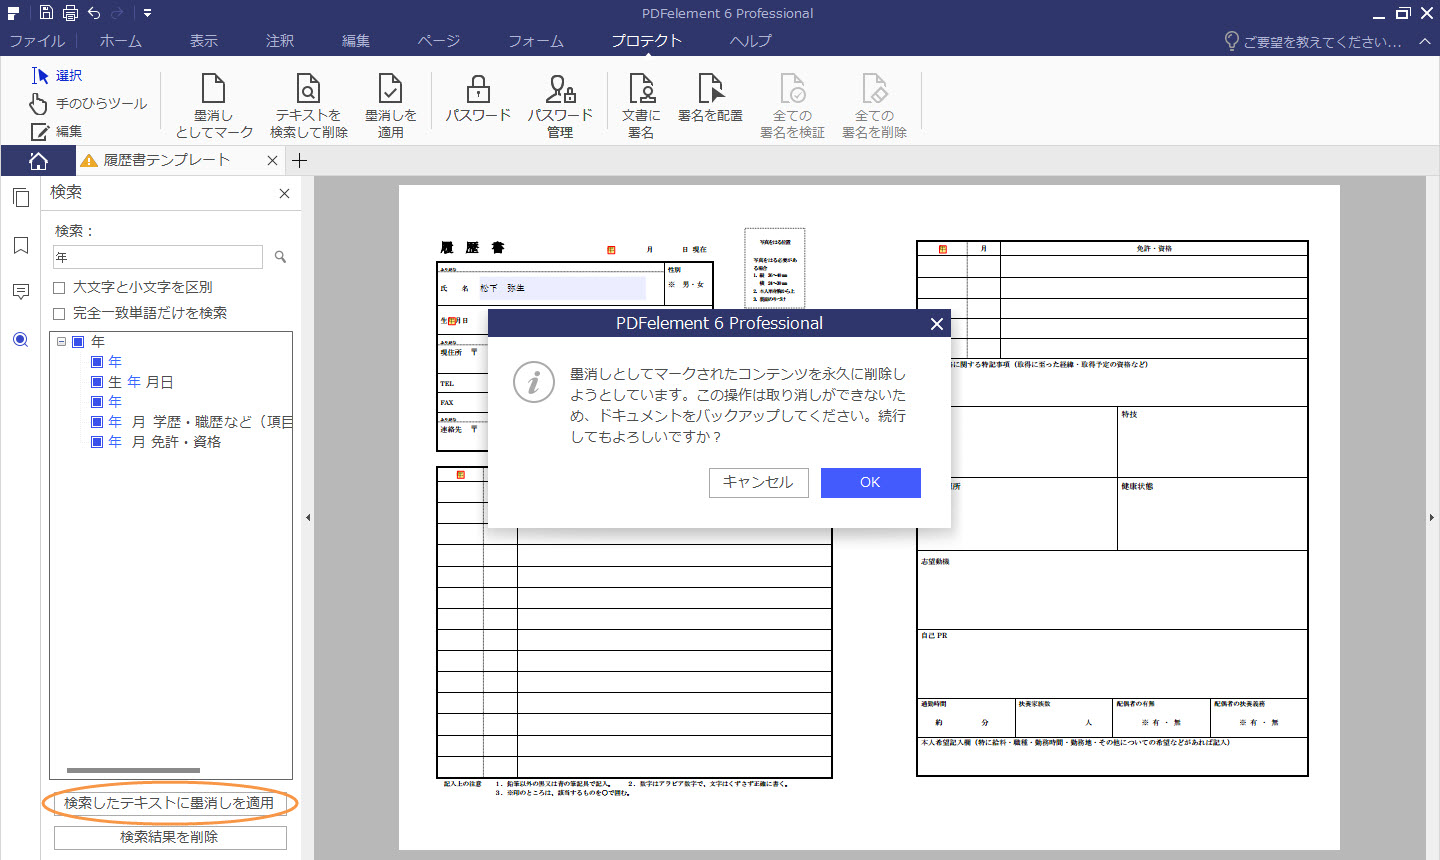Open the ファイル menu
Image resolution: width=1440 pixels, height=860 pixels.
pyautogui.click(x=37, y=41)
